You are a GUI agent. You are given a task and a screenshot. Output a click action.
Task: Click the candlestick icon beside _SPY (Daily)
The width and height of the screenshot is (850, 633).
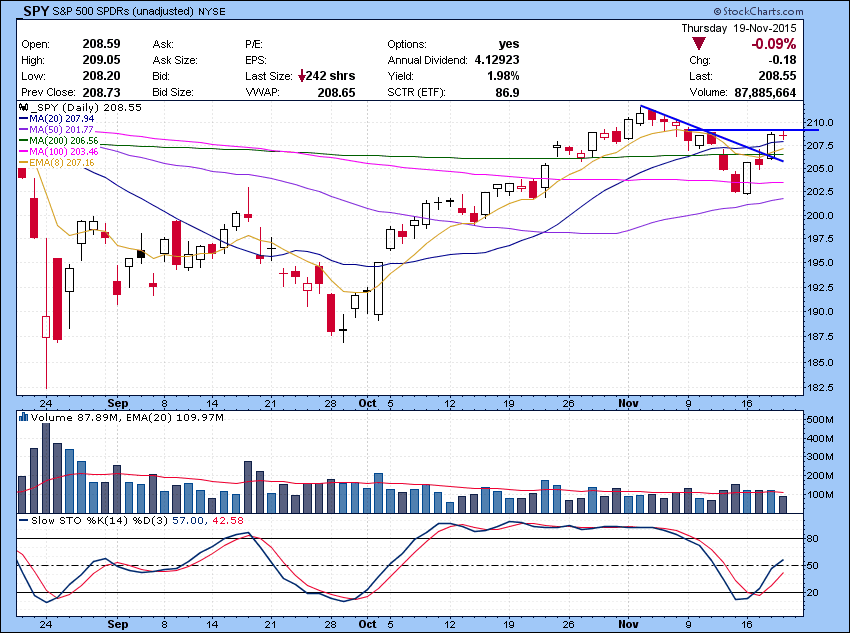click(23, 107)
